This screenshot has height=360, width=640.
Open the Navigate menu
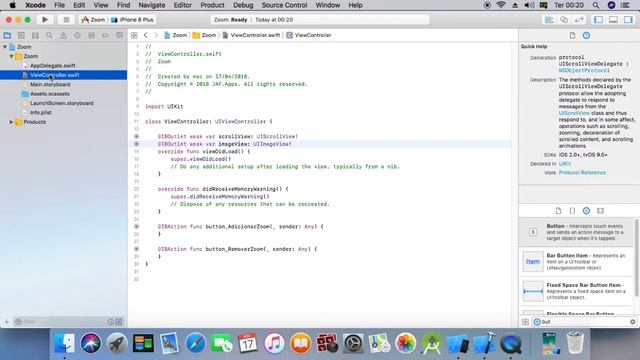[151, 5]
